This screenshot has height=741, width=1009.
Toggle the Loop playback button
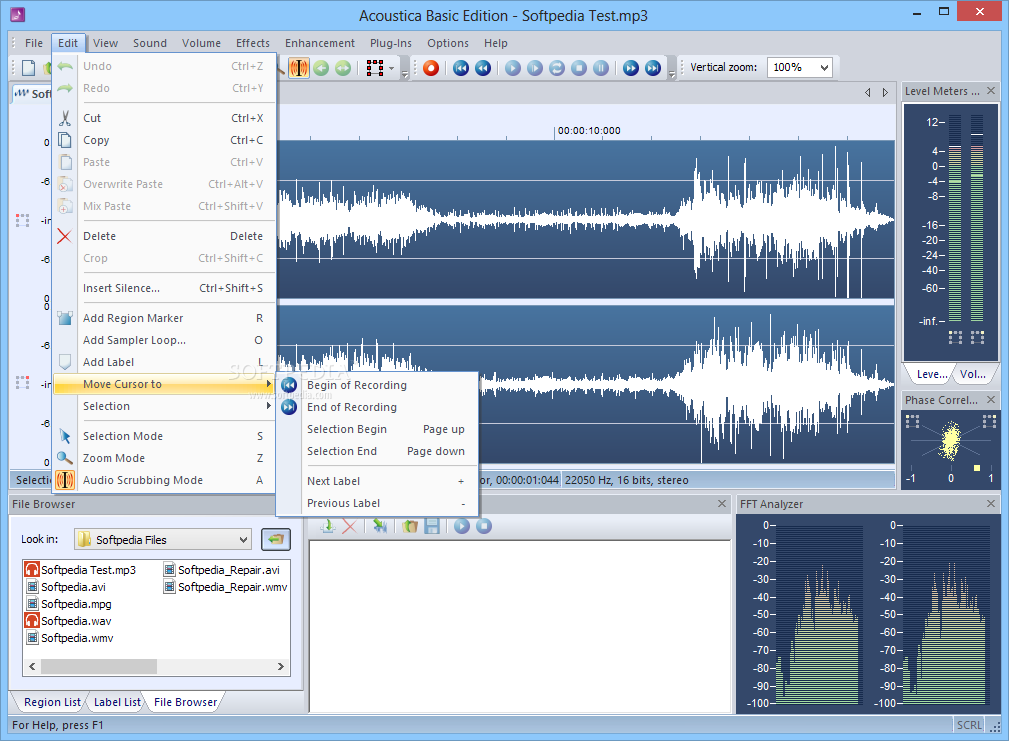(x=557, y=68)
